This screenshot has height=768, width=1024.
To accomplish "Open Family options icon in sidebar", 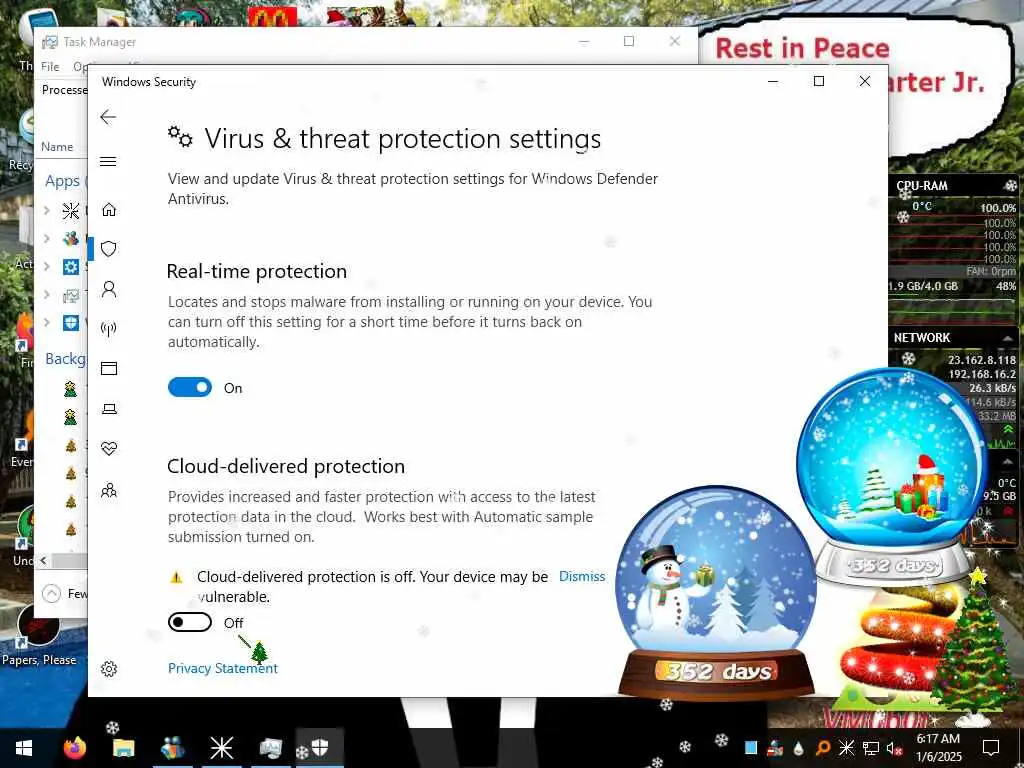I will pos(109,490).
